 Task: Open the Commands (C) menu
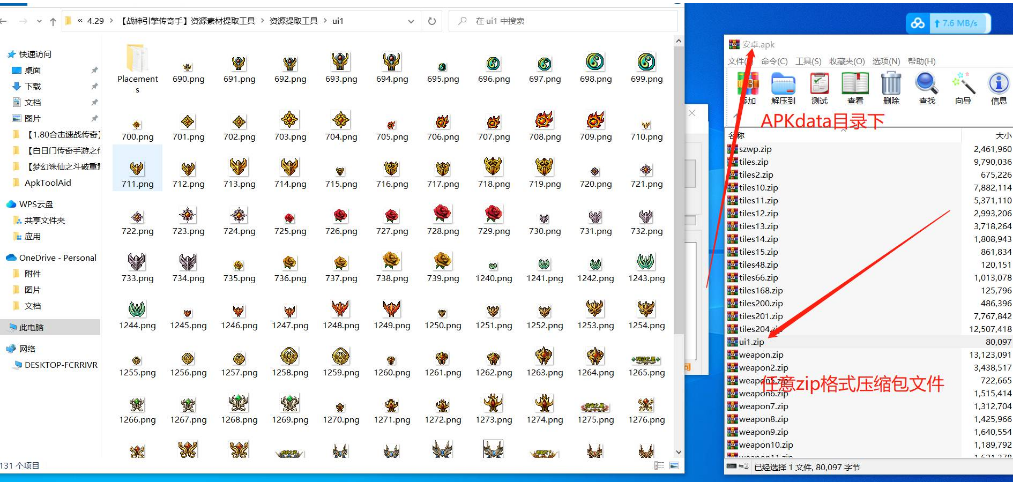point(774,61)
